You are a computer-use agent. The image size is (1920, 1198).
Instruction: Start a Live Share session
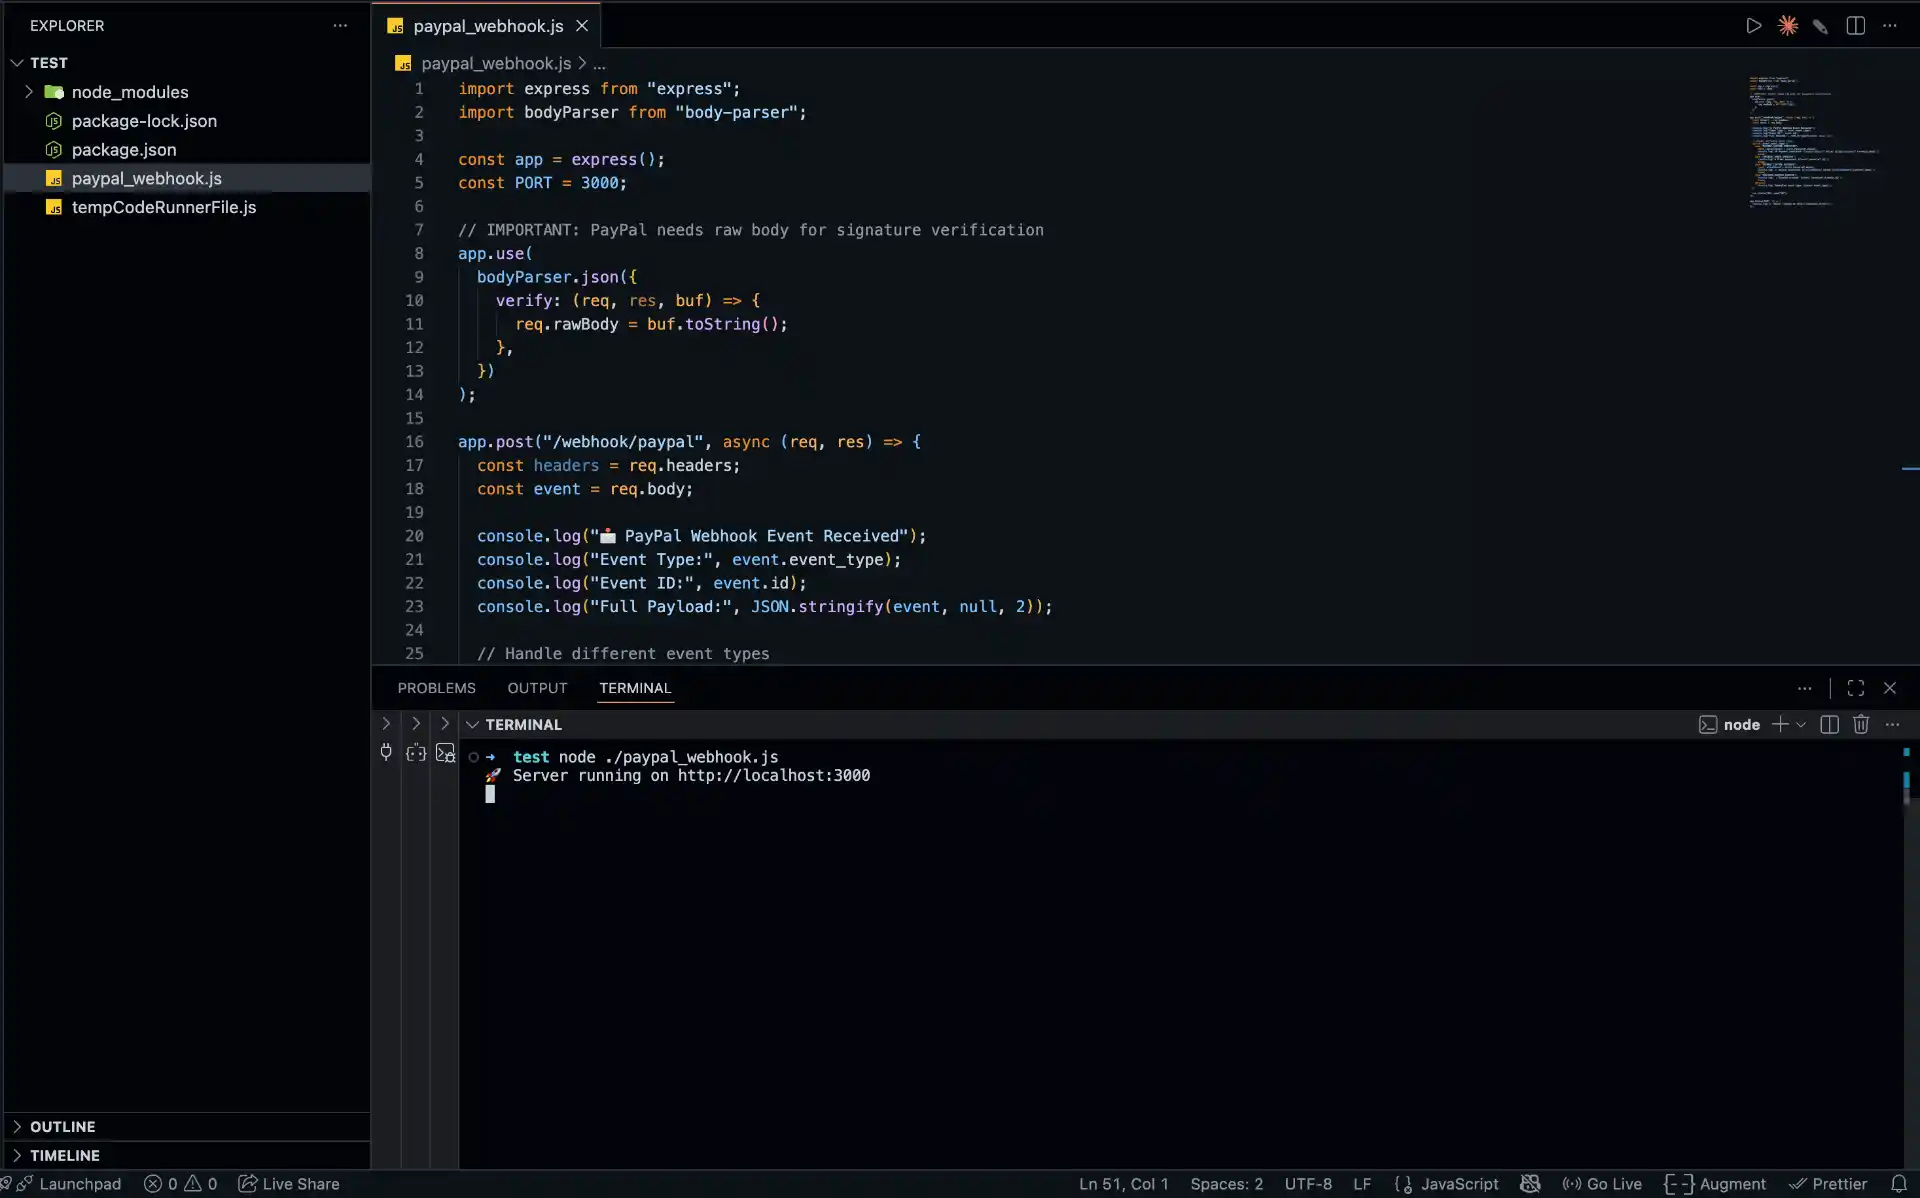289,1184
